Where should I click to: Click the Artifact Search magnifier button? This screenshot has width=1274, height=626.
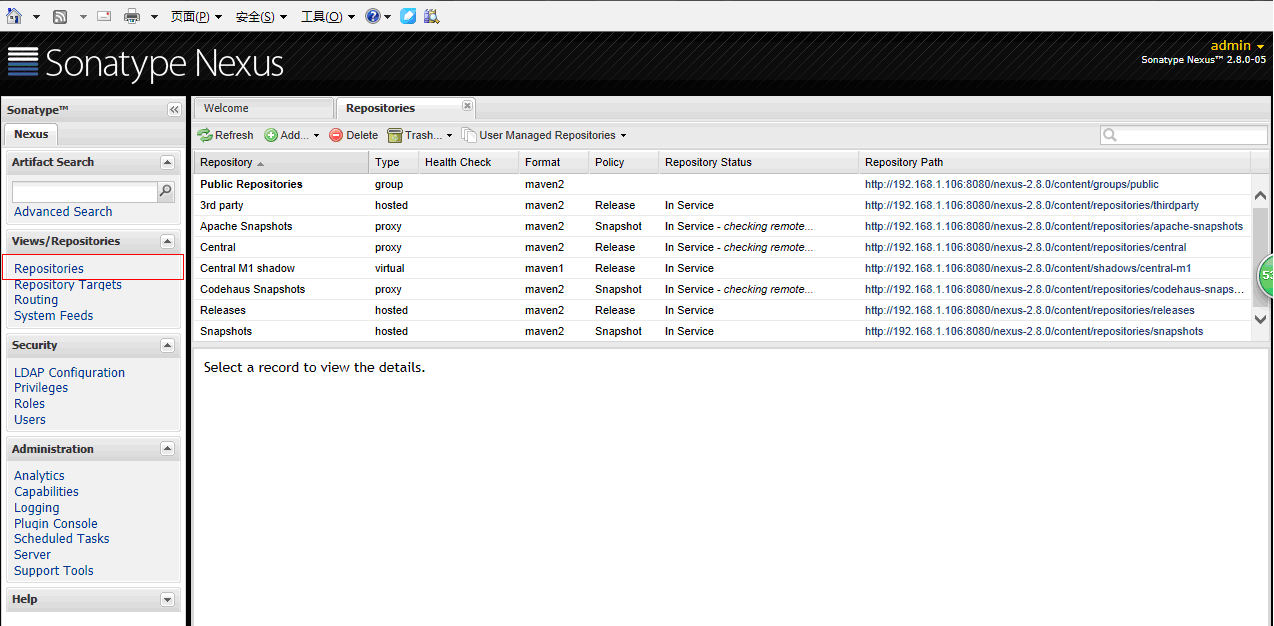pos(166,191)
